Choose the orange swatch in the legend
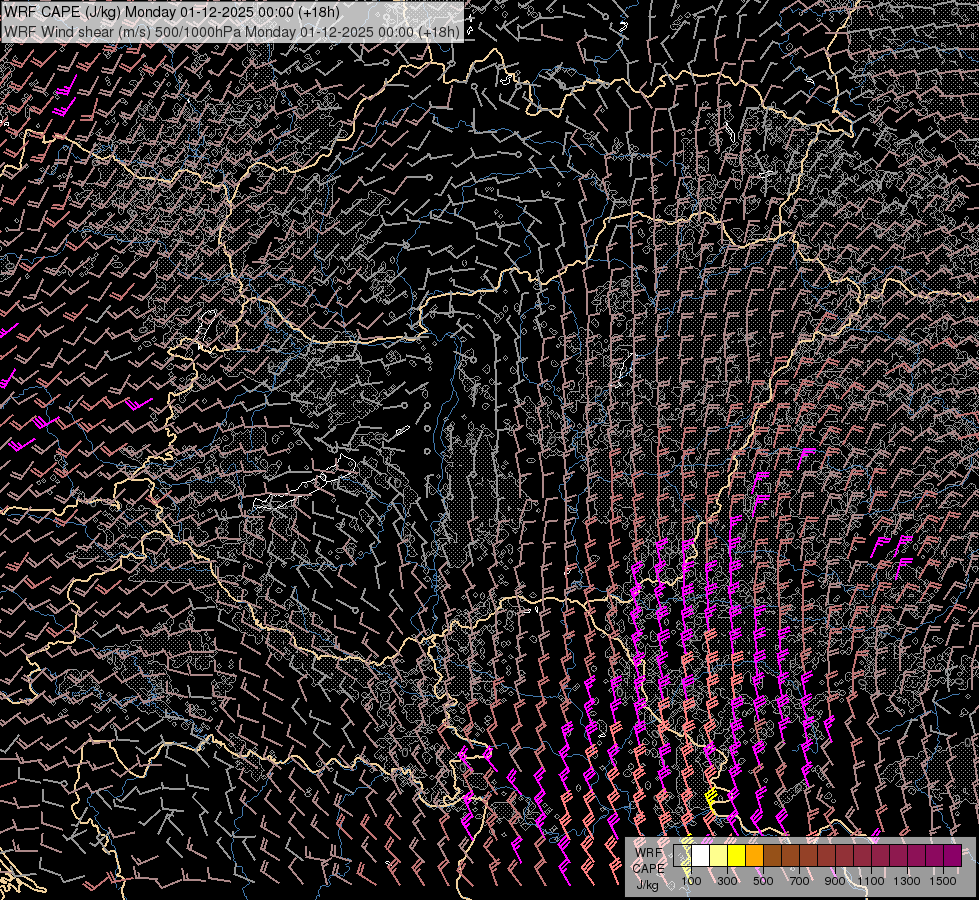Image resolution: width=979 pixels, height=900 pixels. [x=754, y=856]
